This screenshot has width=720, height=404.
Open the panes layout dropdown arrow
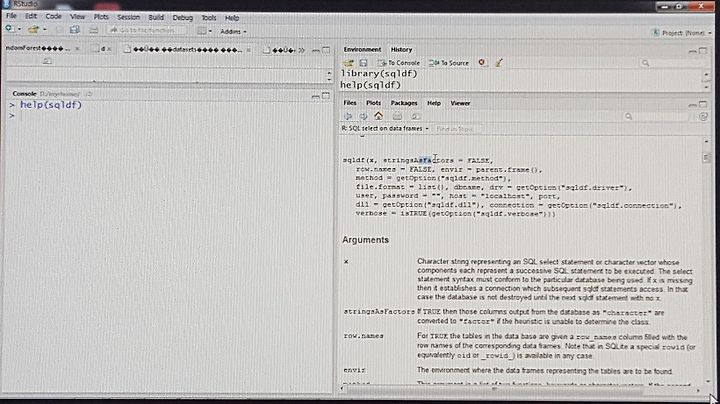[210, 31]
